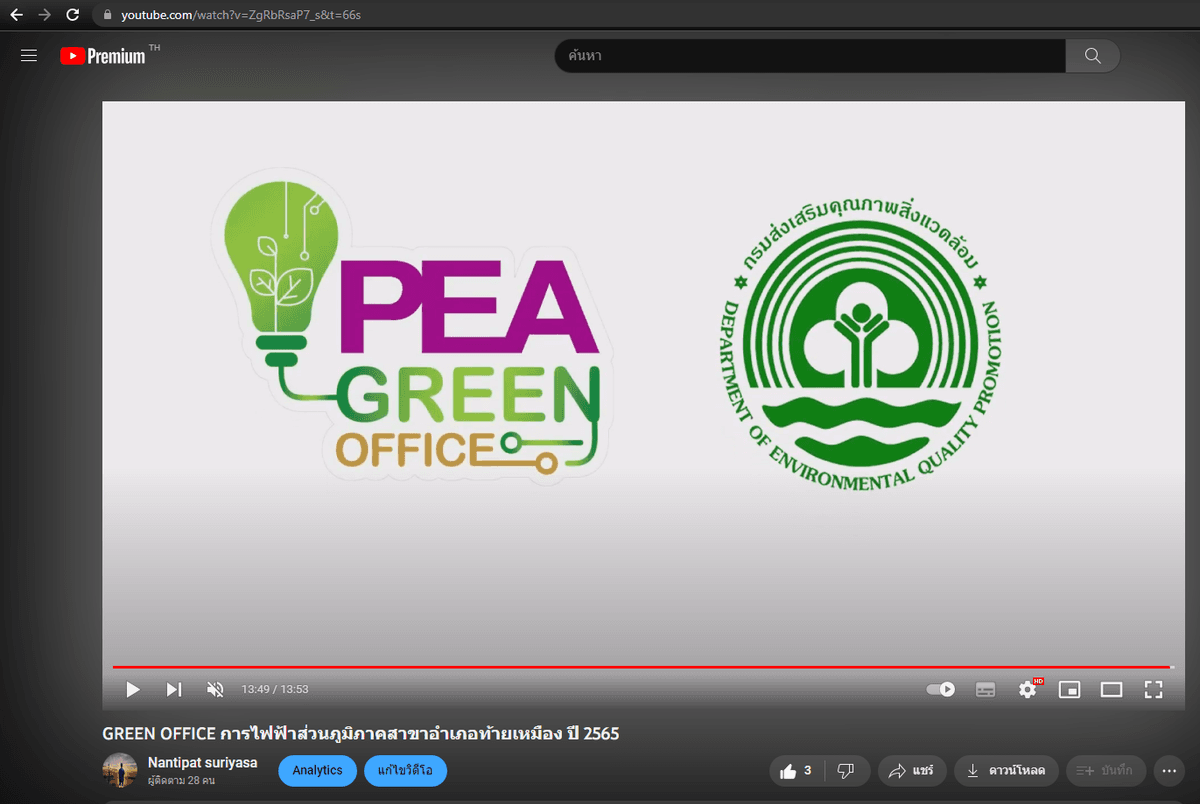Open the YouTube hamburger guide menu

click(x=29, y=56)
